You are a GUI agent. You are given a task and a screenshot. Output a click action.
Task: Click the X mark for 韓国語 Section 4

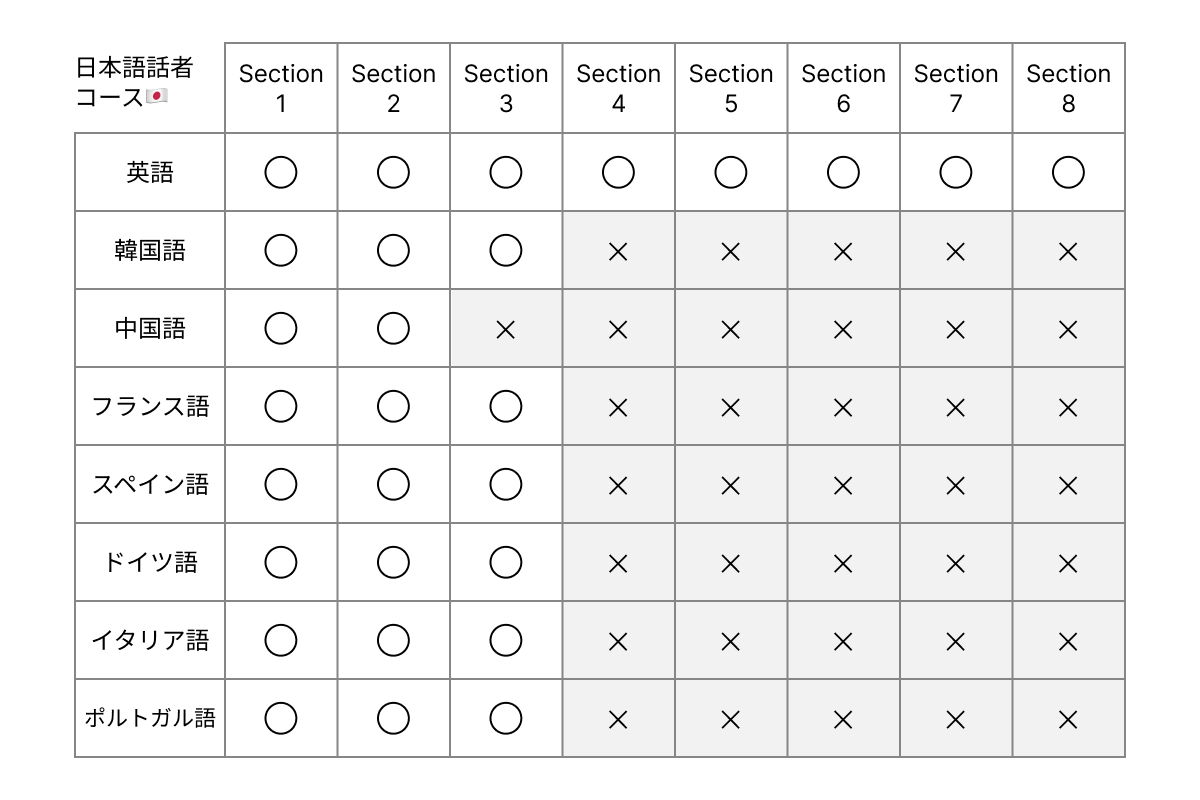pyautogui.click(x=618, y=251)
